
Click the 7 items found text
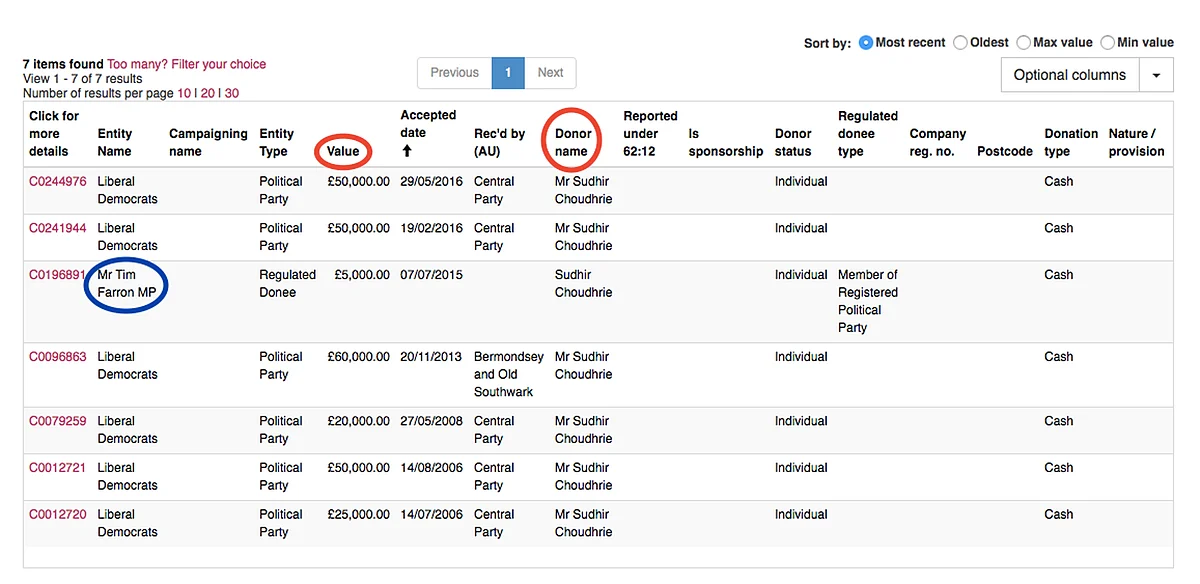(x=63, y=64)
